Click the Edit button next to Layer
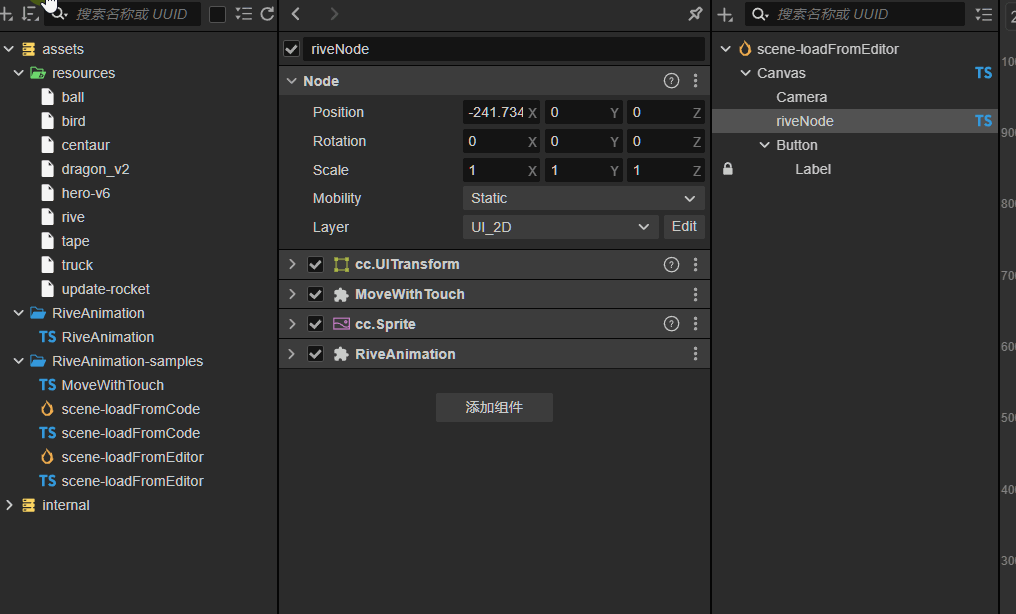1016x614 pixels. [684, 227]
